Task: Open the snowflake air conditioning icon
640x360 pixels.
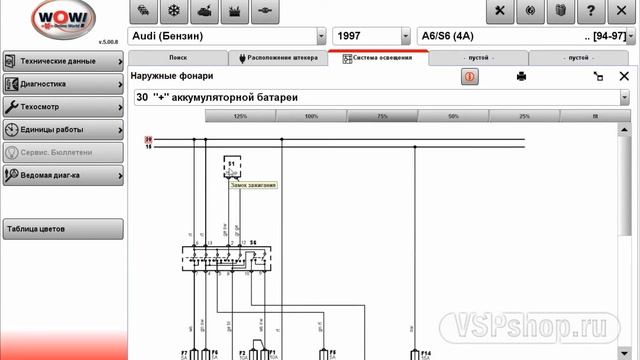Action: click(x=174, y=11)
